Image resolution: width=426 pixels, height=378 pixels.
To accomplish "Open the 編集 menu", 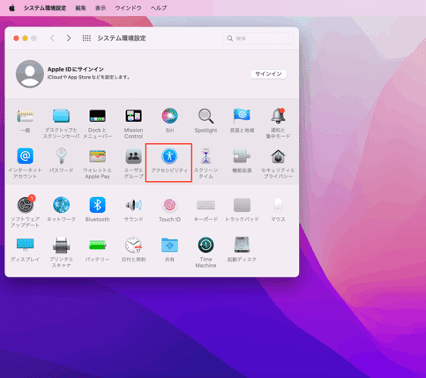I will pos(81,8).
